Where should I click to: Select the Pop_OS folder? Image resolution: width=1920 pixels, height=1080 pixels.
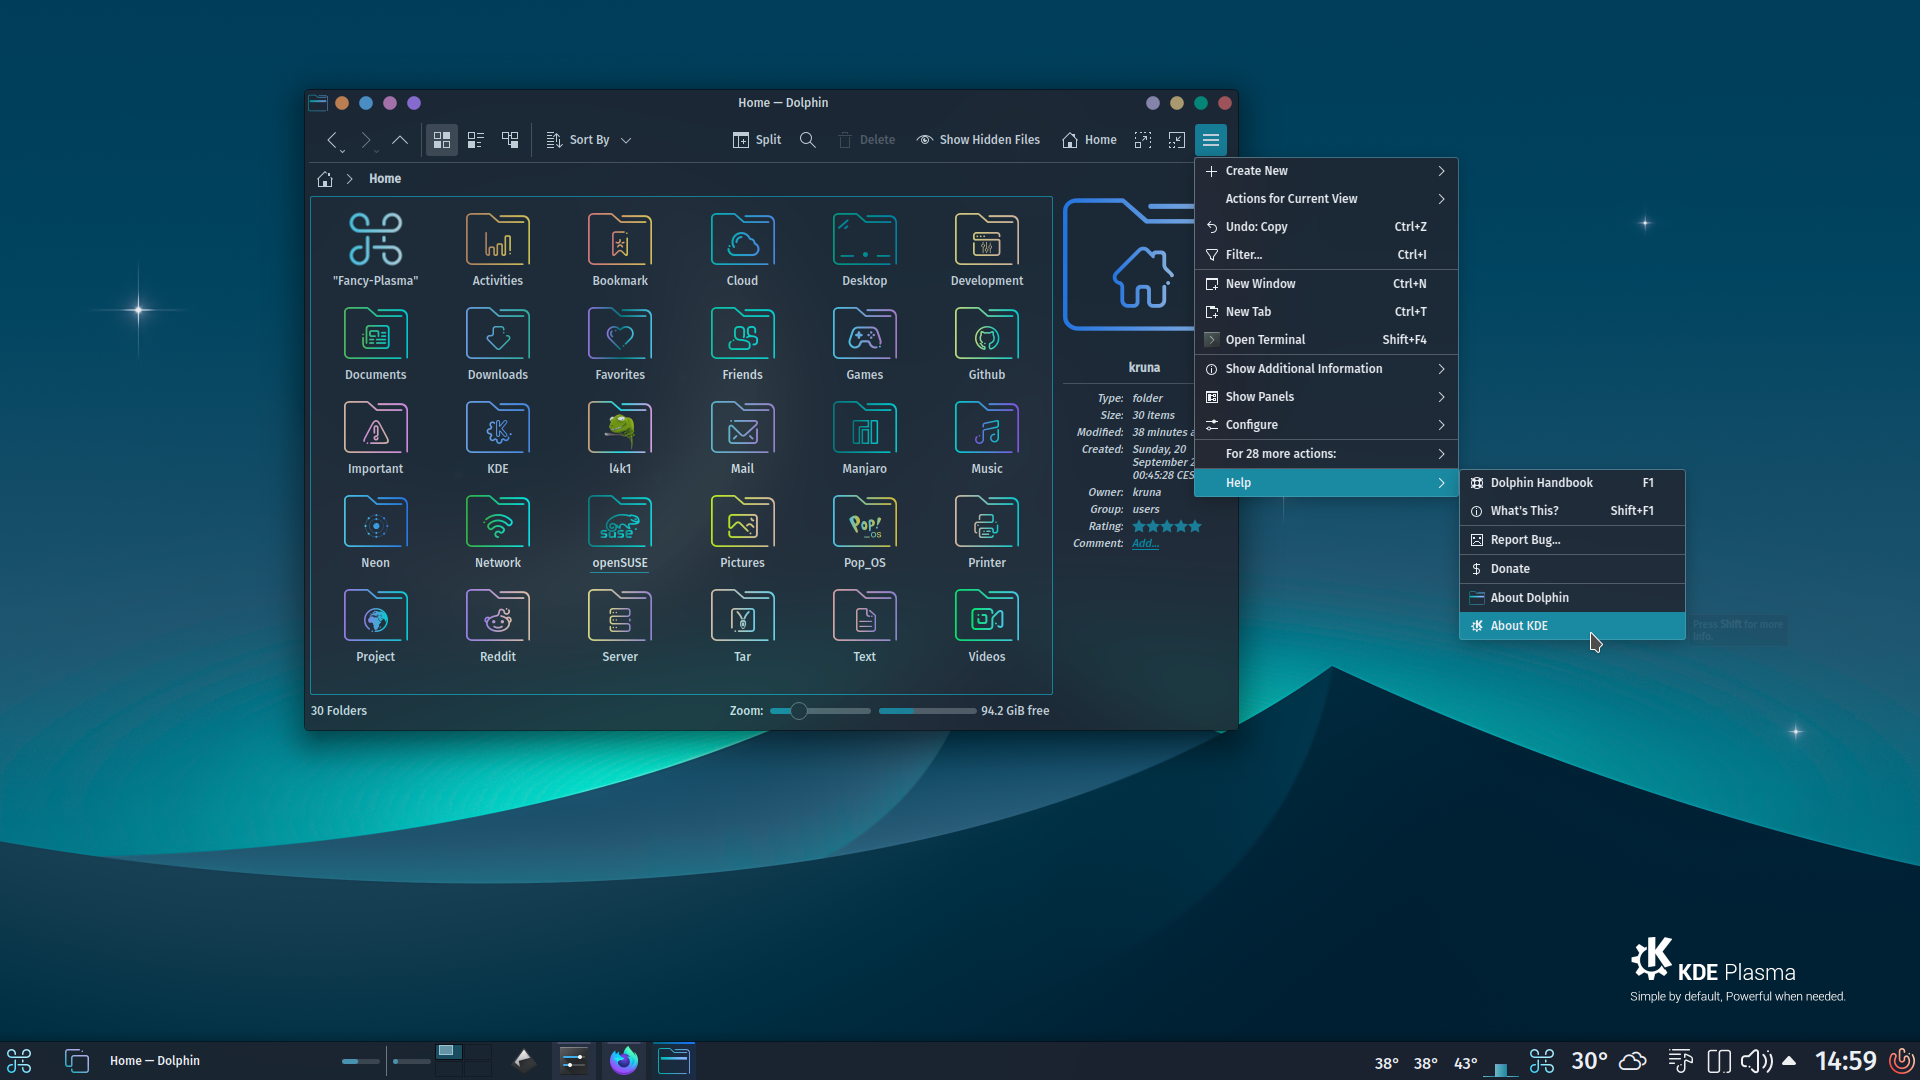click(x=865, y=531)
